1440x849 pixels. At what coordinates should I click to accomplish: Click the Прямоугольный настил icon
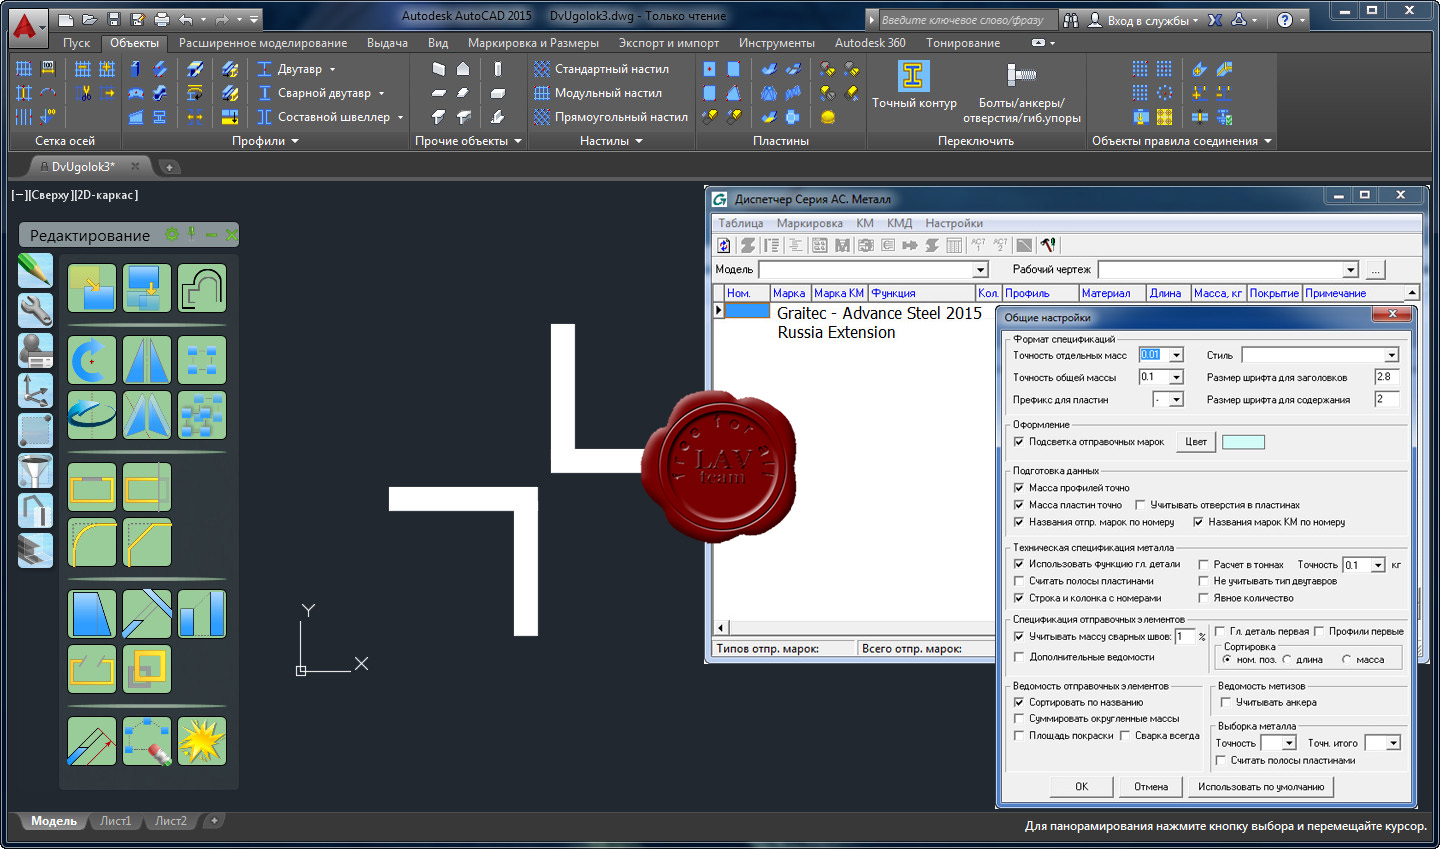pyautogui.click(x=542, y=117)
